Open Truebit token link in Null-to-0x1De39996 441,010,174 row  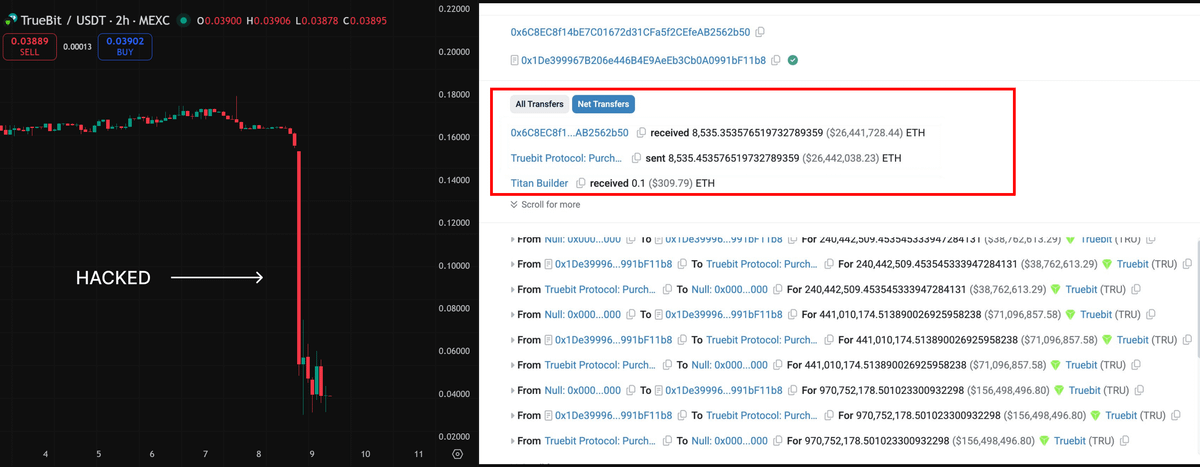coord(1096,314)
